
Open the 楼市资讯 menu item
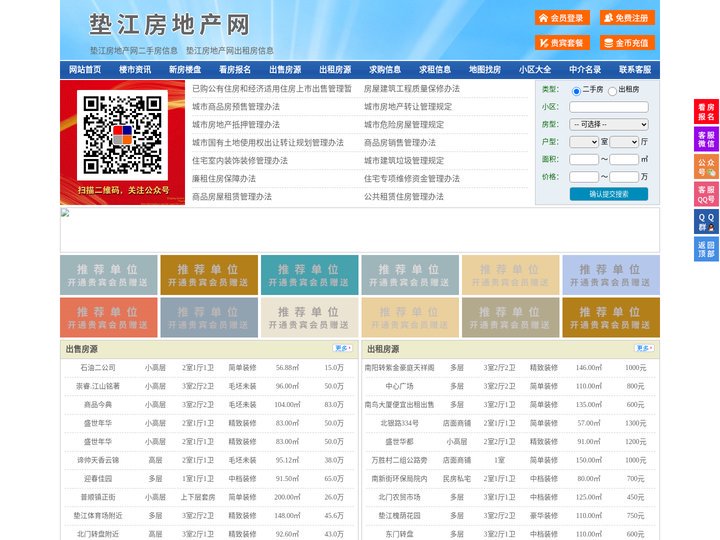pyautogui.click(x=135, y=70)
